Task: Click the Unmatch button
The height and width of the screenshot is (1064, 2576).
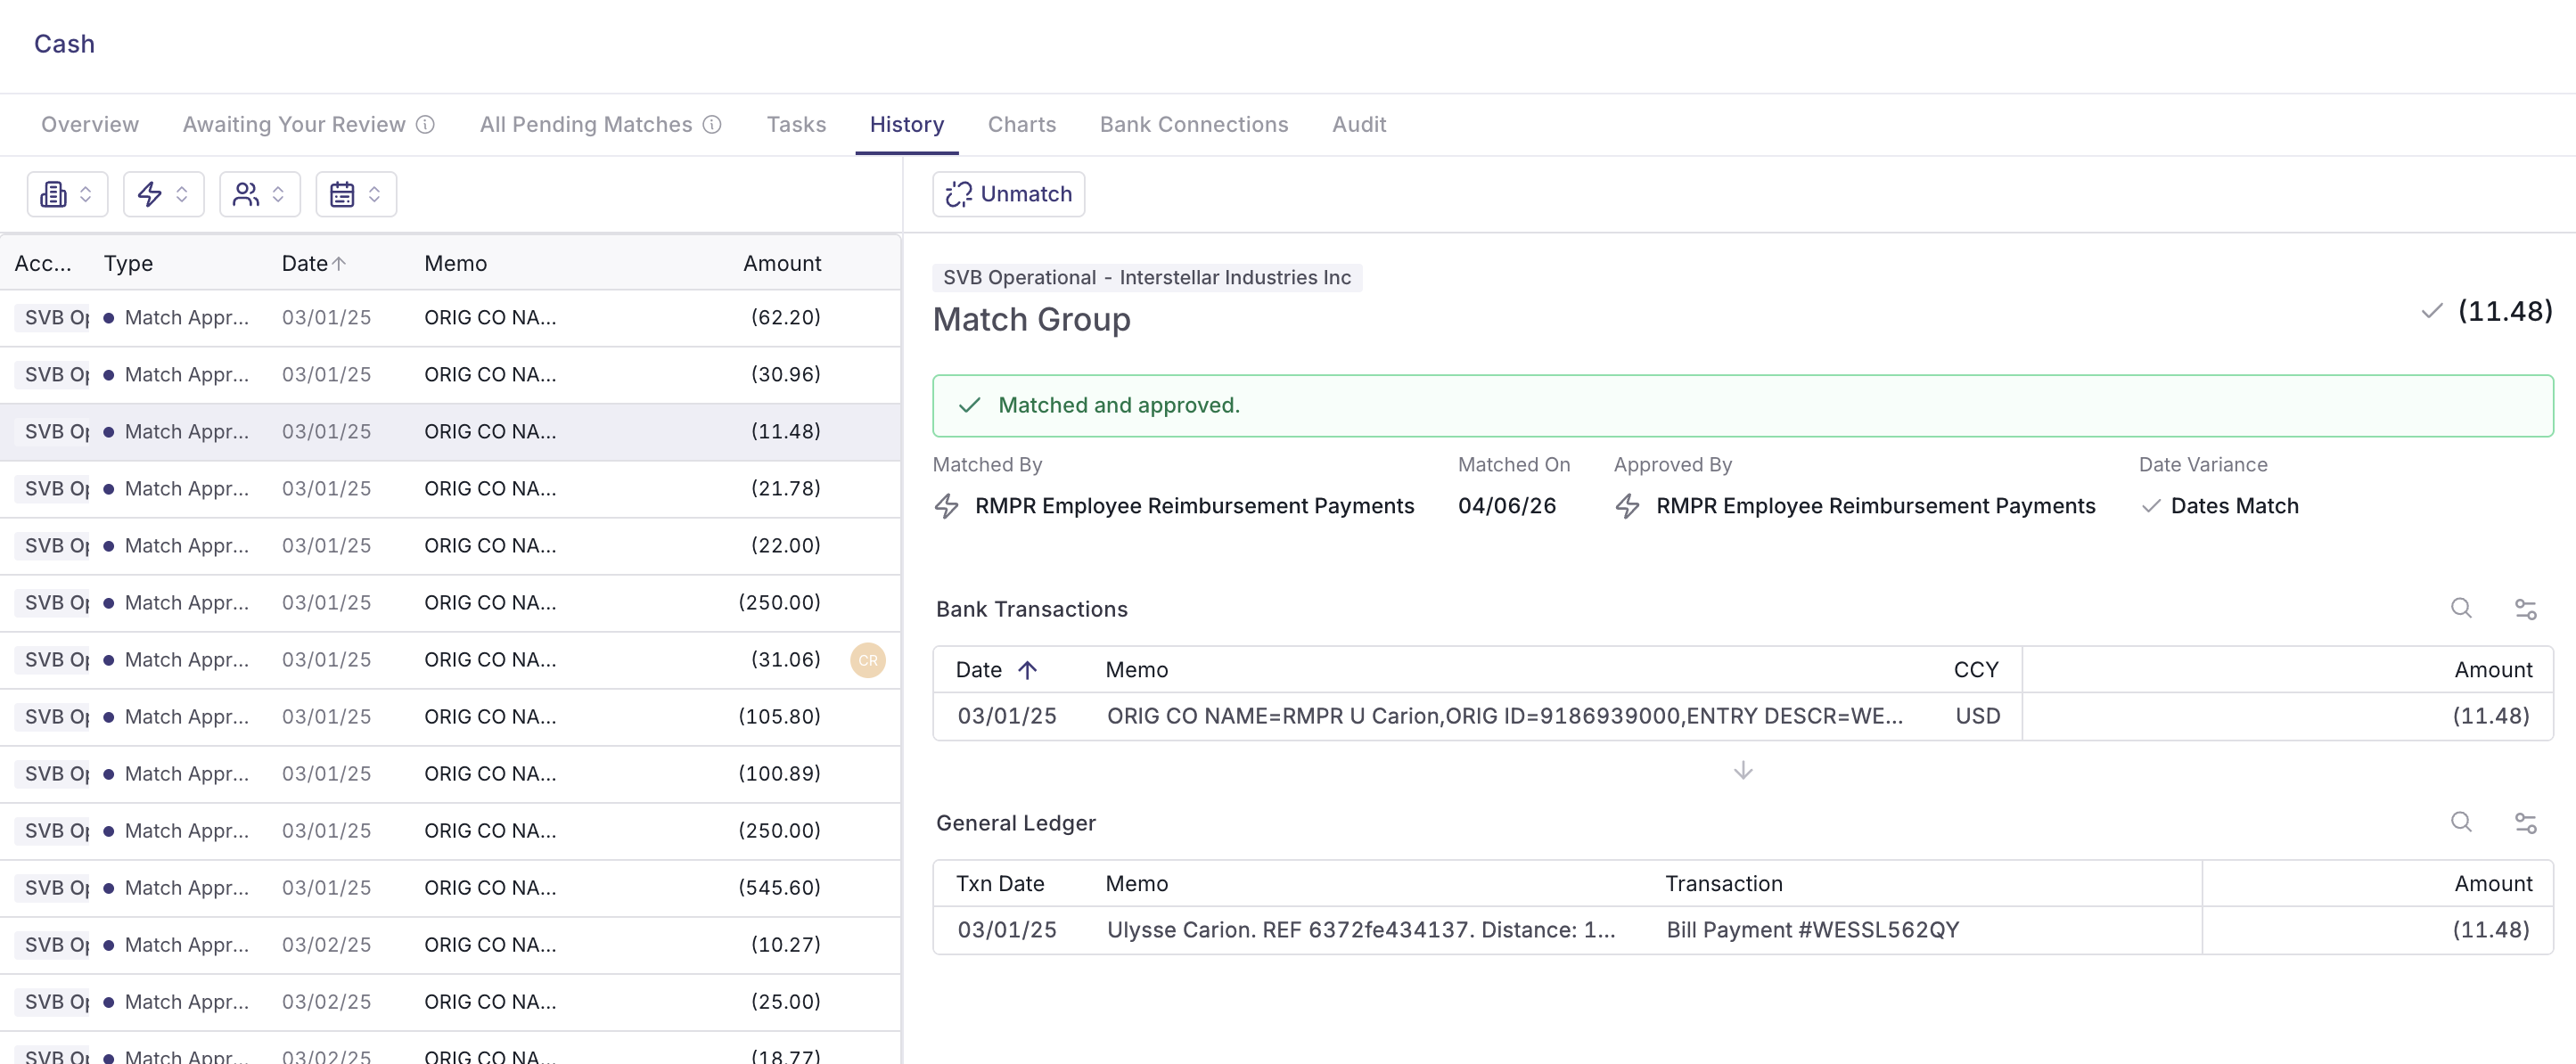Action: point(1008,194)
